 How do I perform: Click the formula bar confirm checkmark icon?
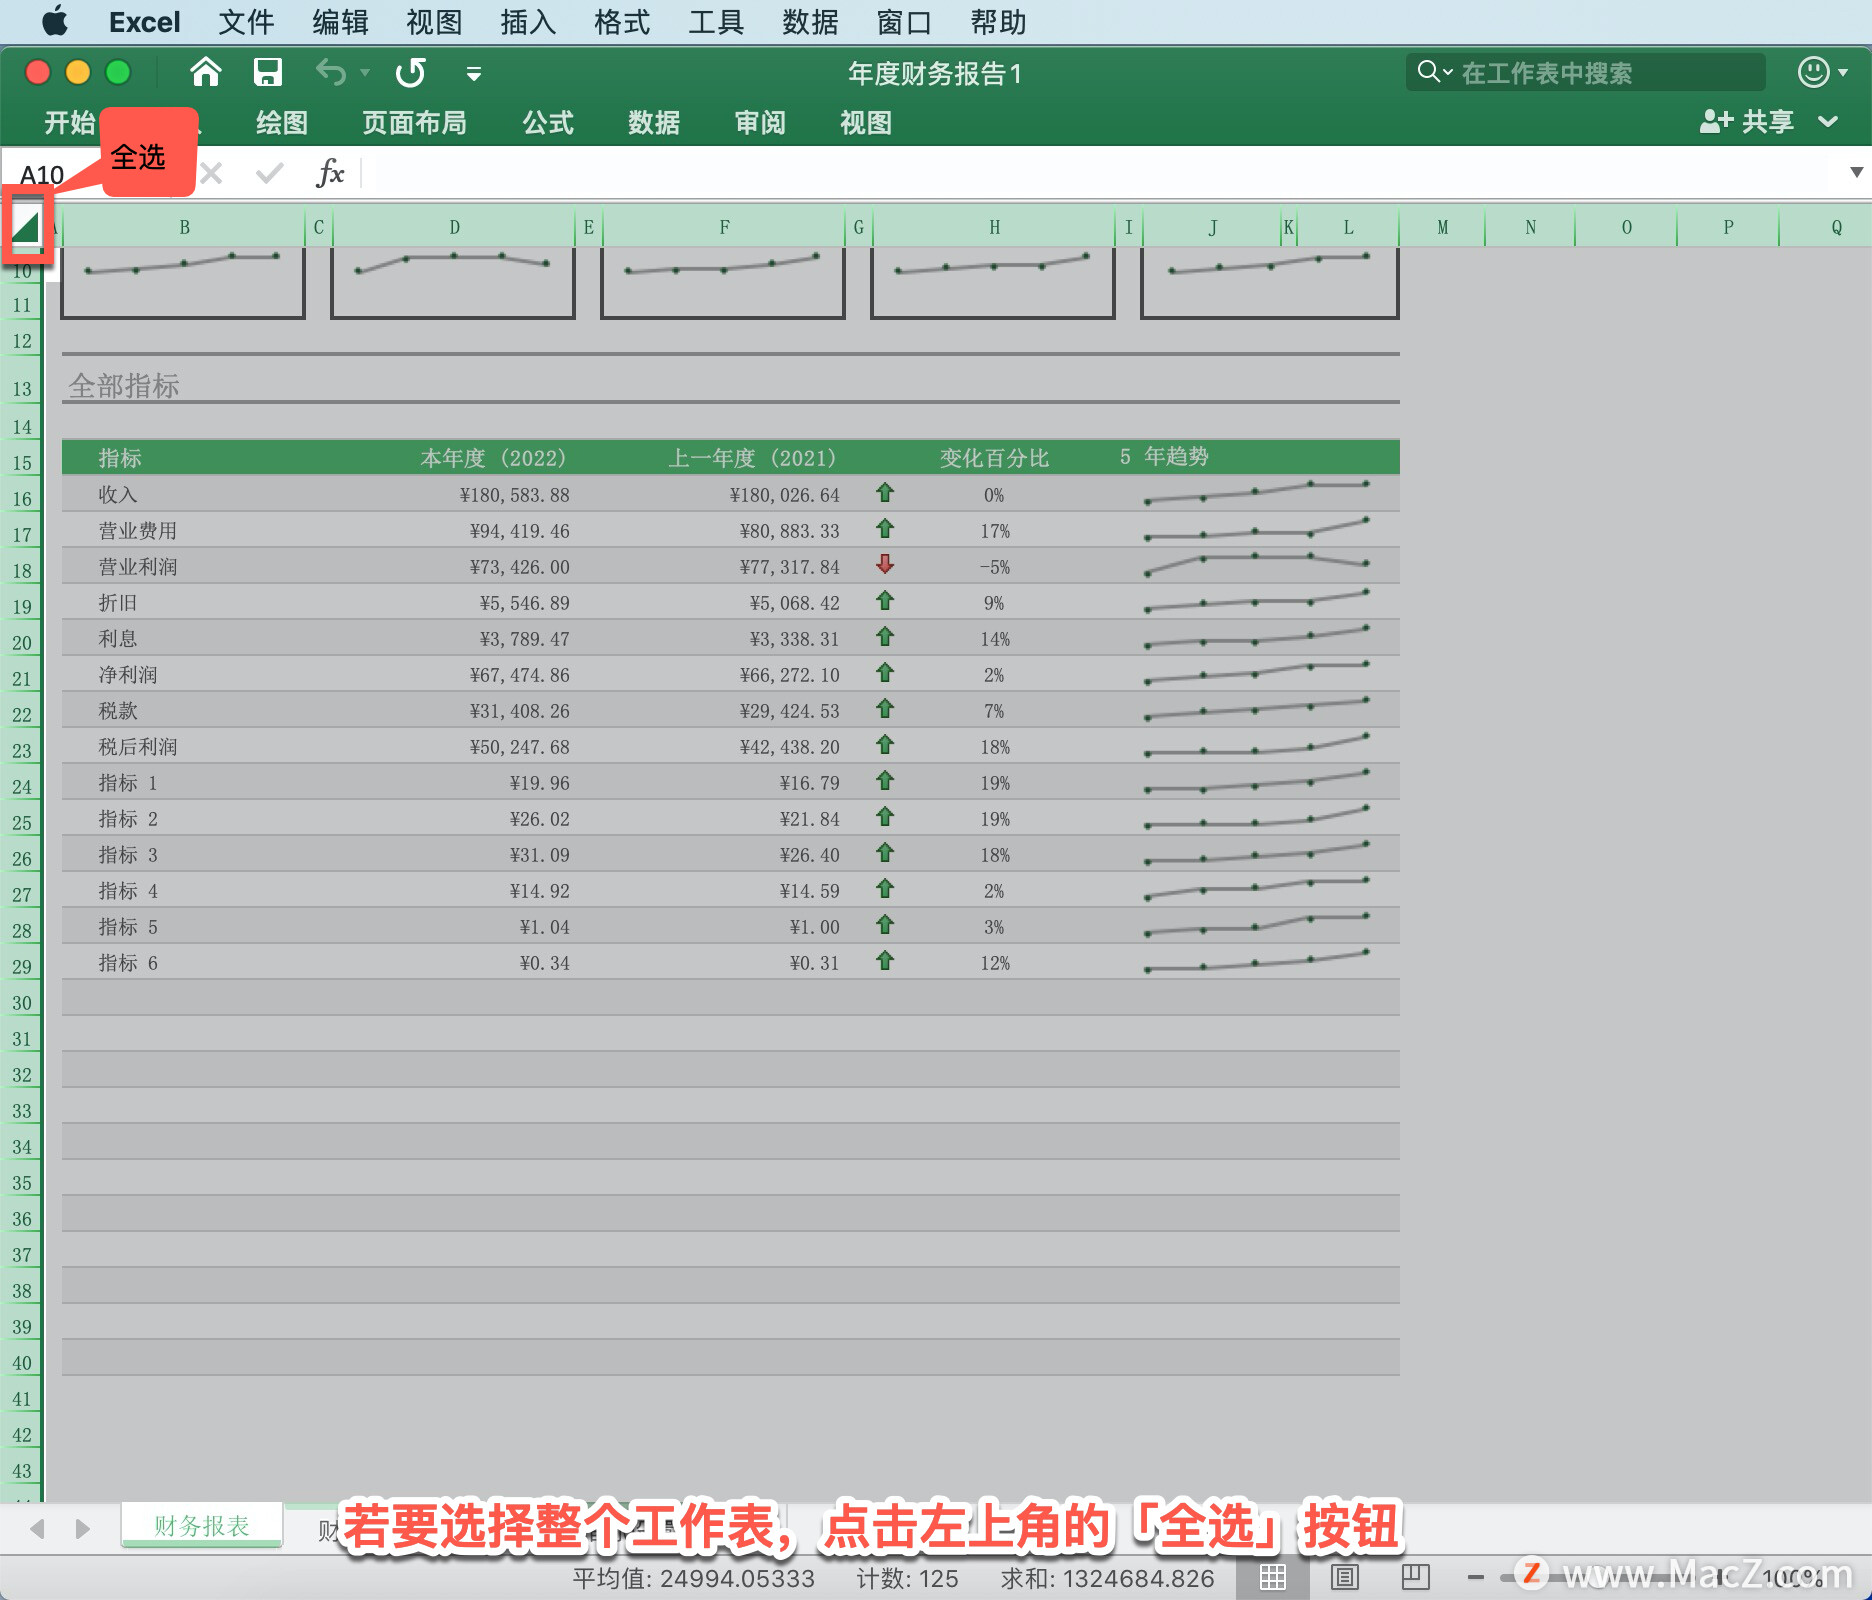[x=269, y=174]
